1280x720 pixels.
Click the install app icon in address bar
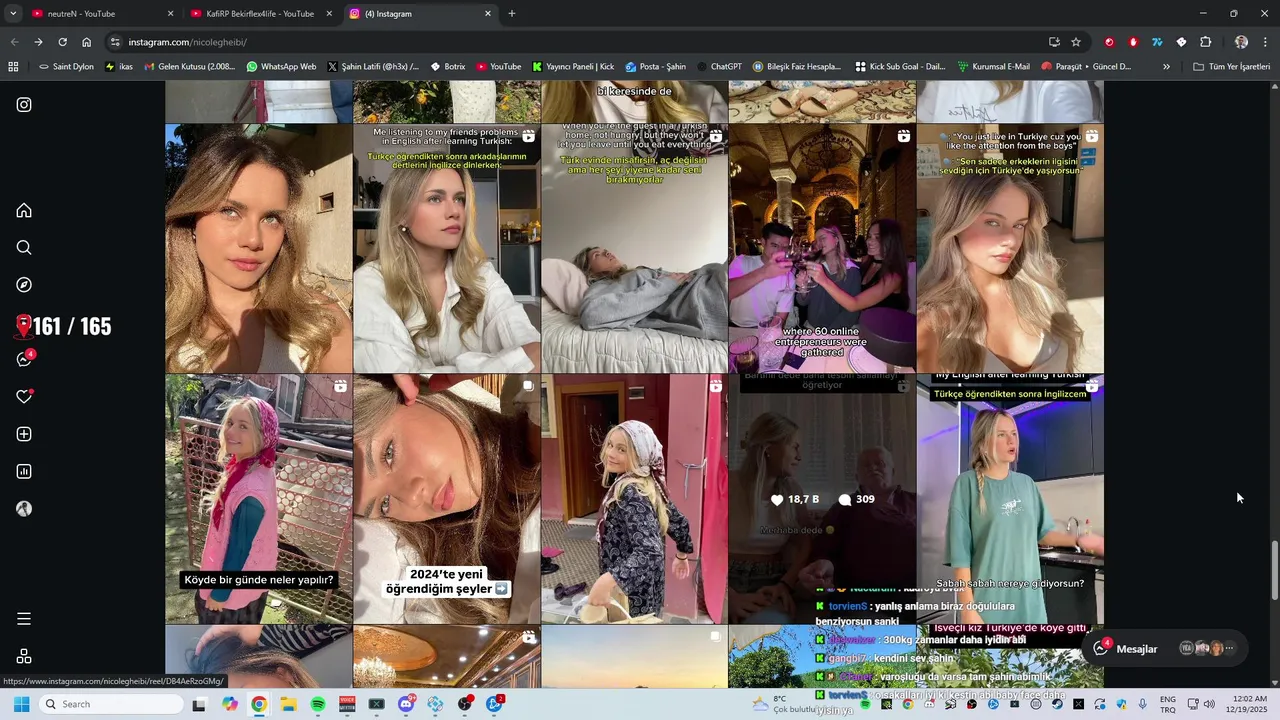pos(1054,42)
